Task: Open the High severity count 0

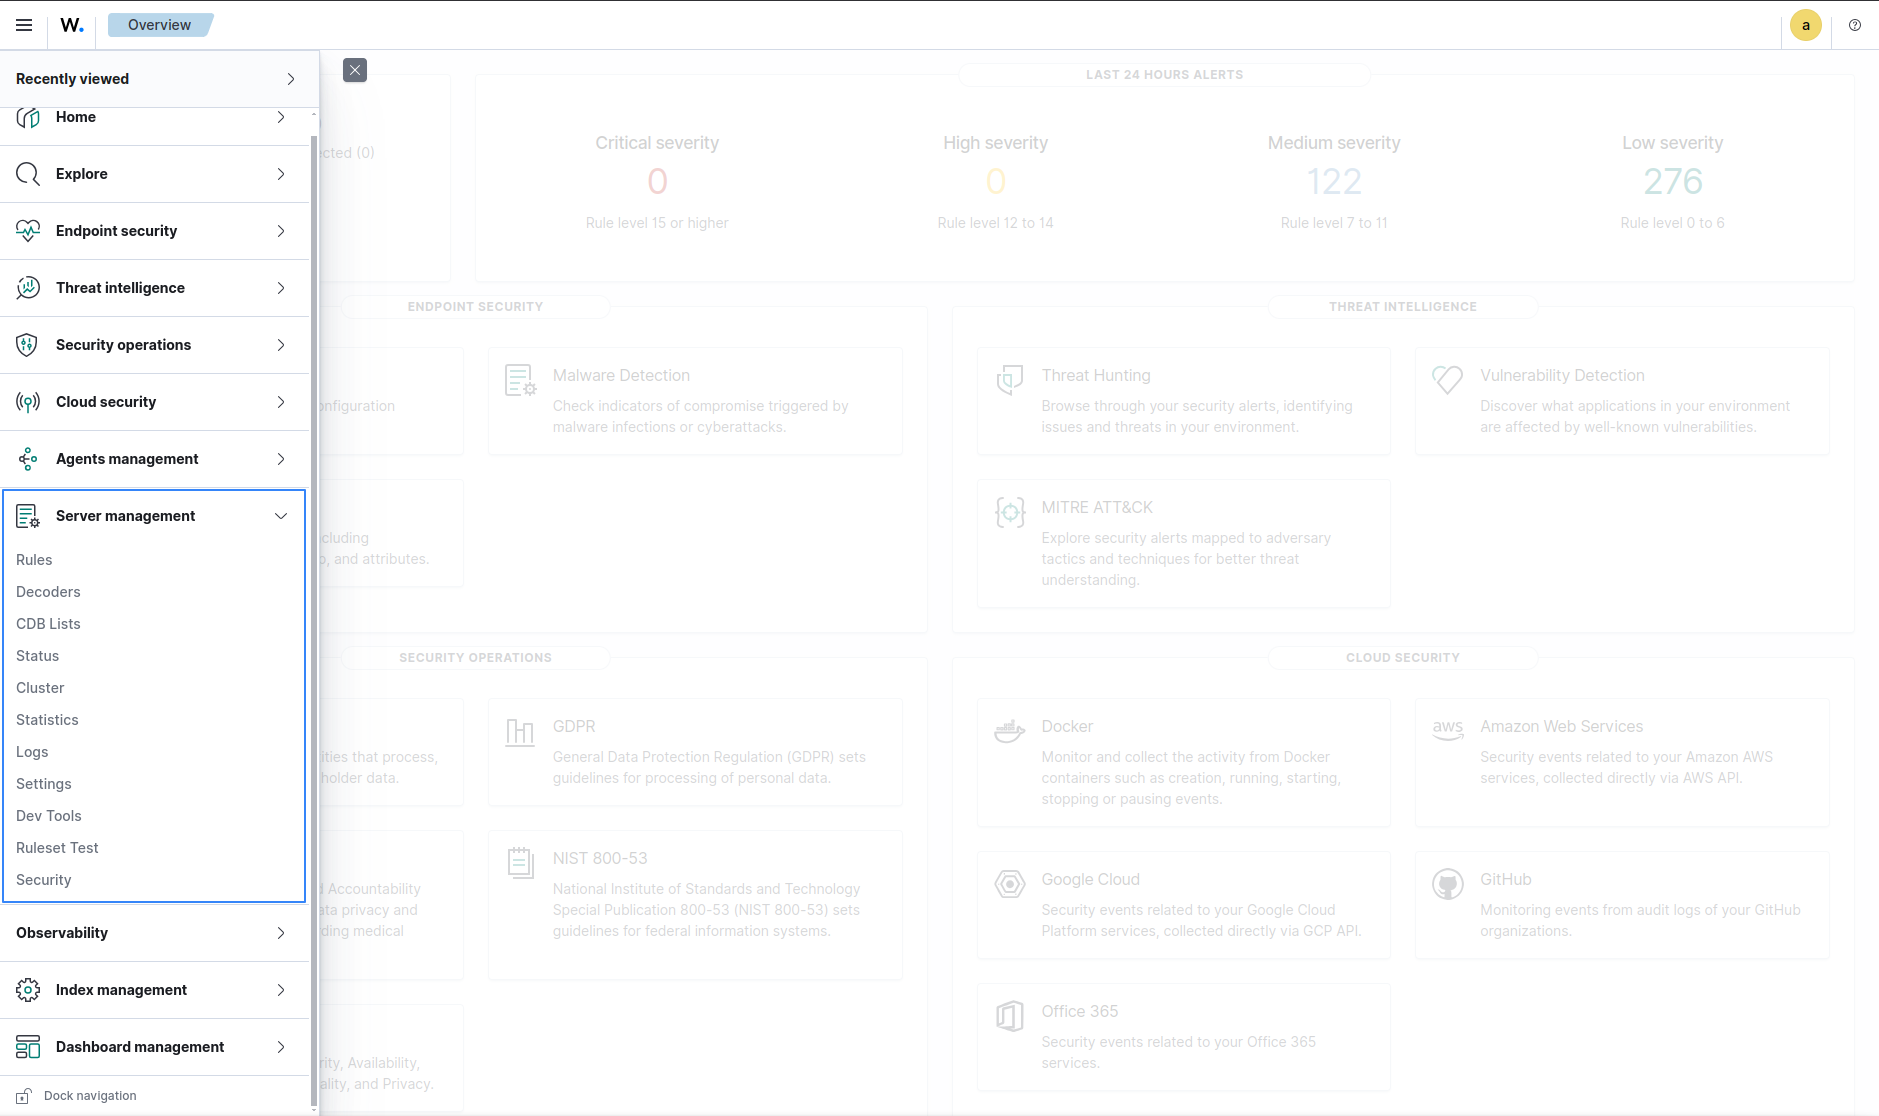Action: [x=996, y=181]
